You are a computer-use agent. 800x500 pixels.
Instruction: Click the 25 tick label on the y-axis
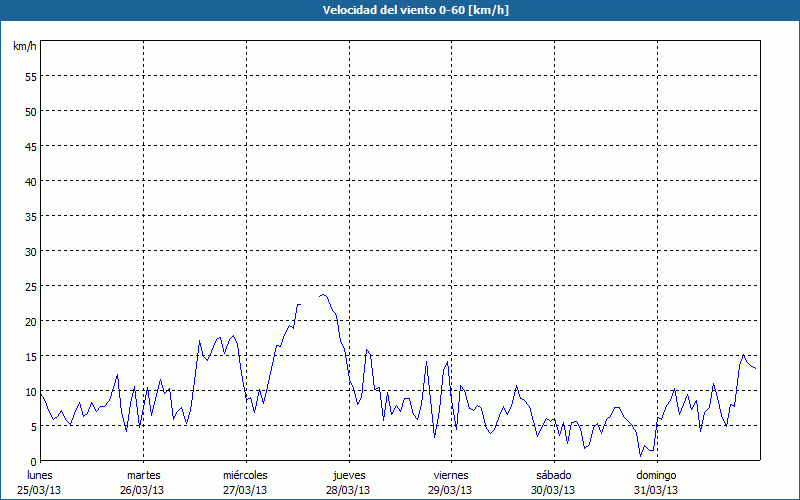(30, 286)
